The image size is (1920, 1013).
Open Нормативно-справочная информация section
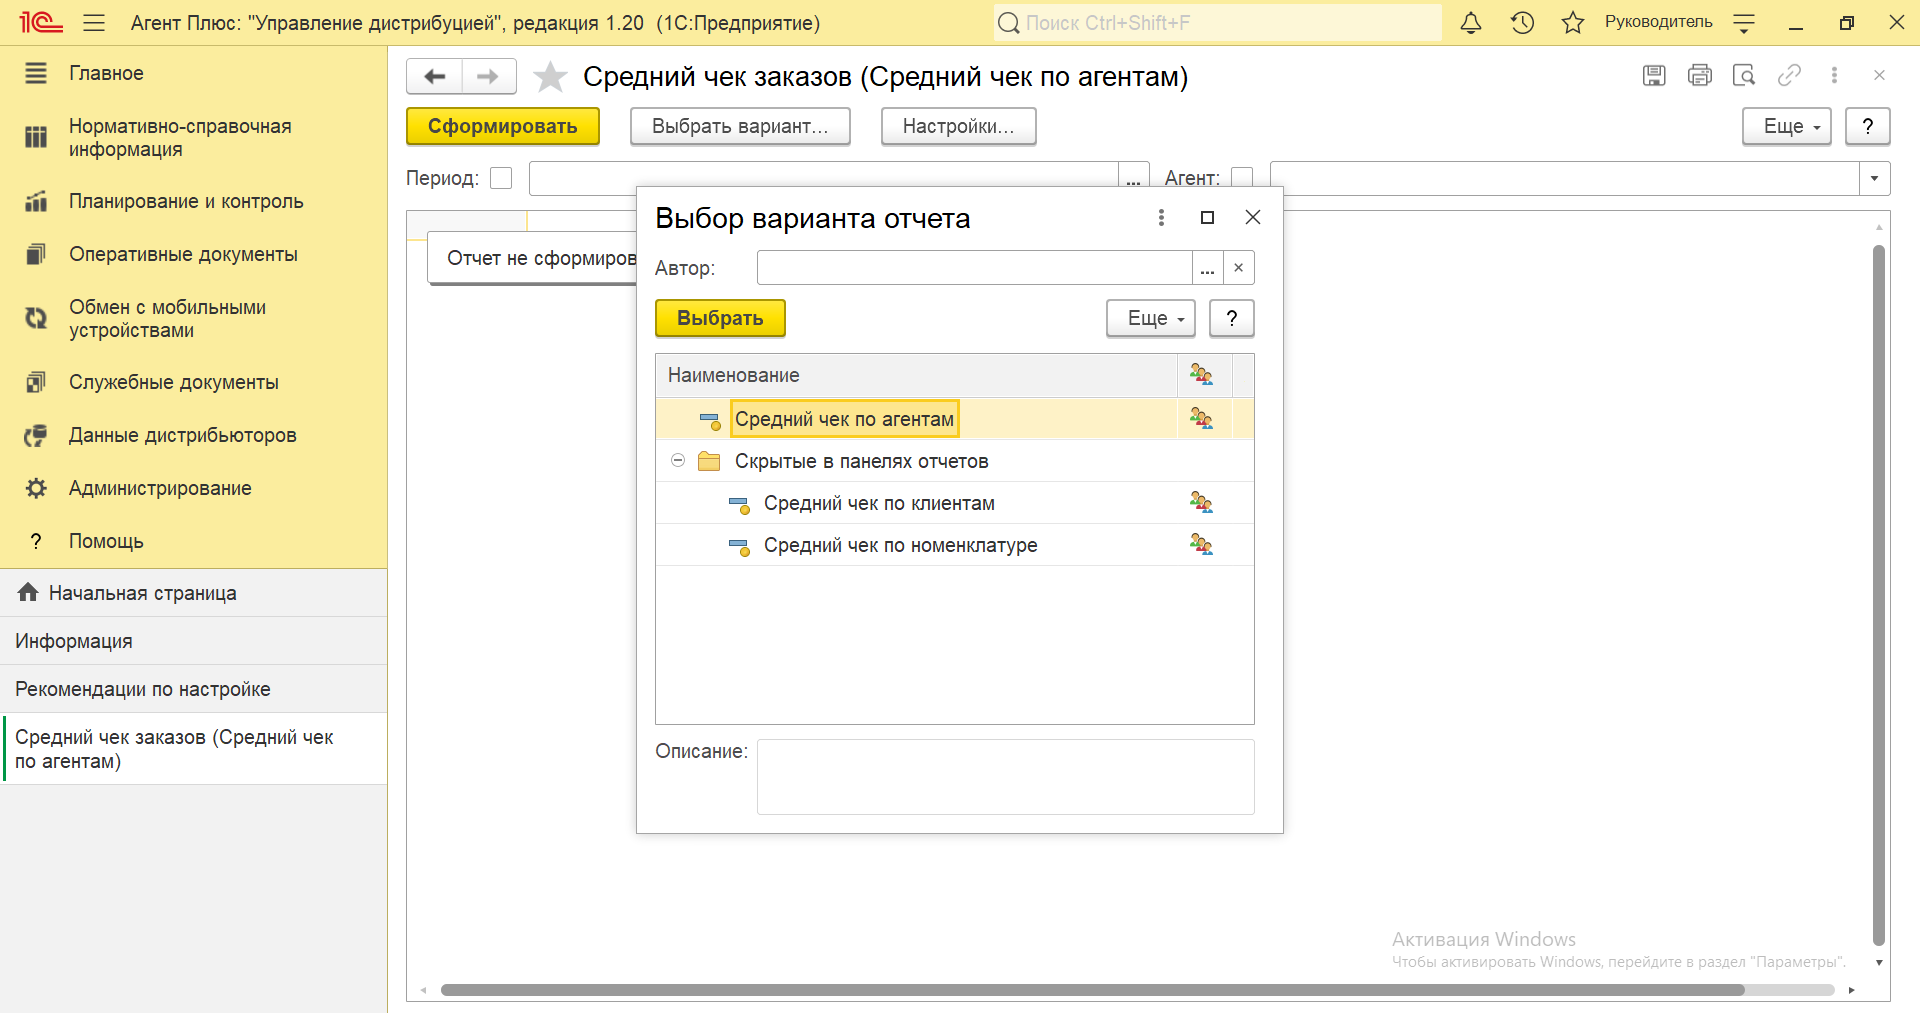click(193, 138)
